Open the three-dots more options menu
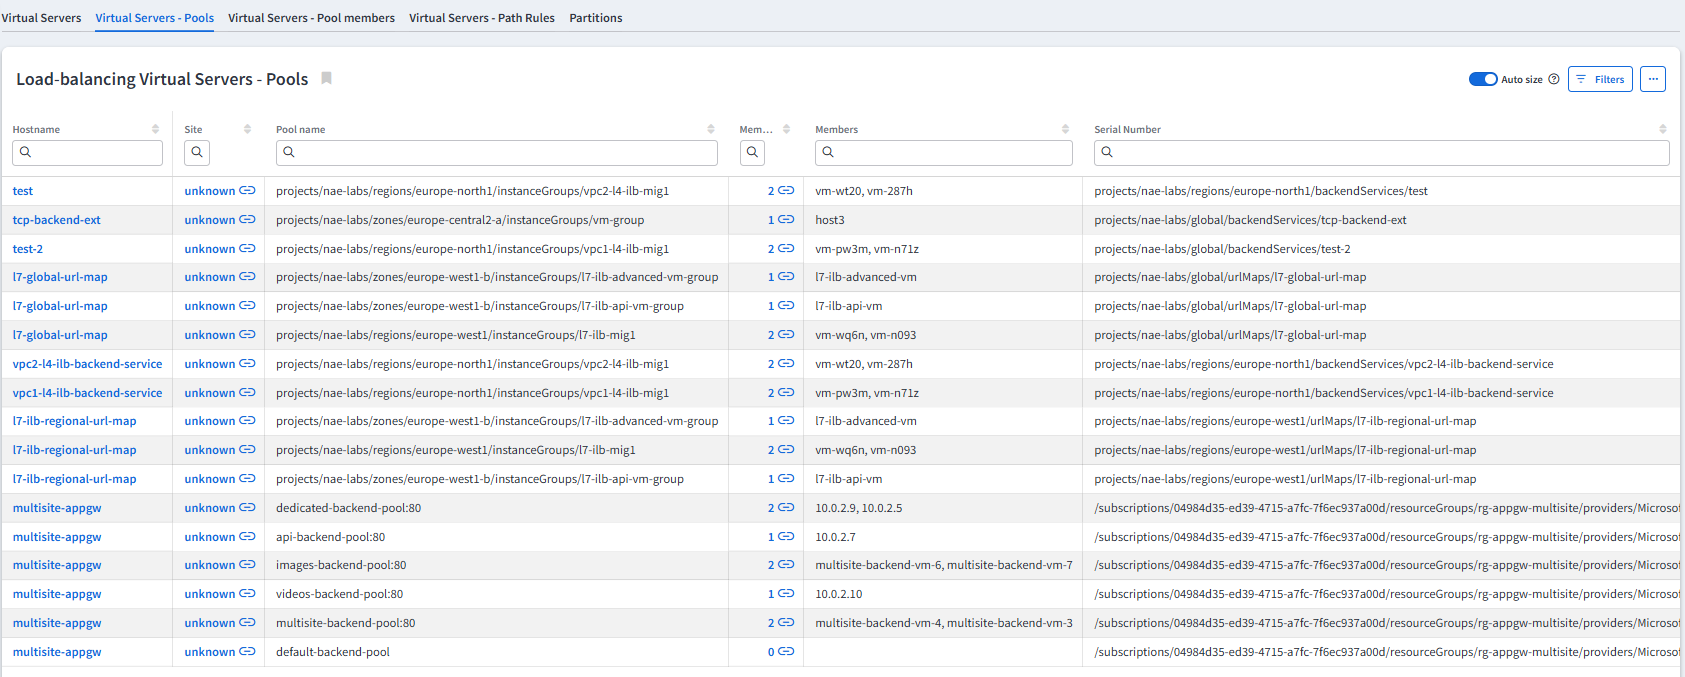This screenshot has height=677, width=1685. 1652,79
